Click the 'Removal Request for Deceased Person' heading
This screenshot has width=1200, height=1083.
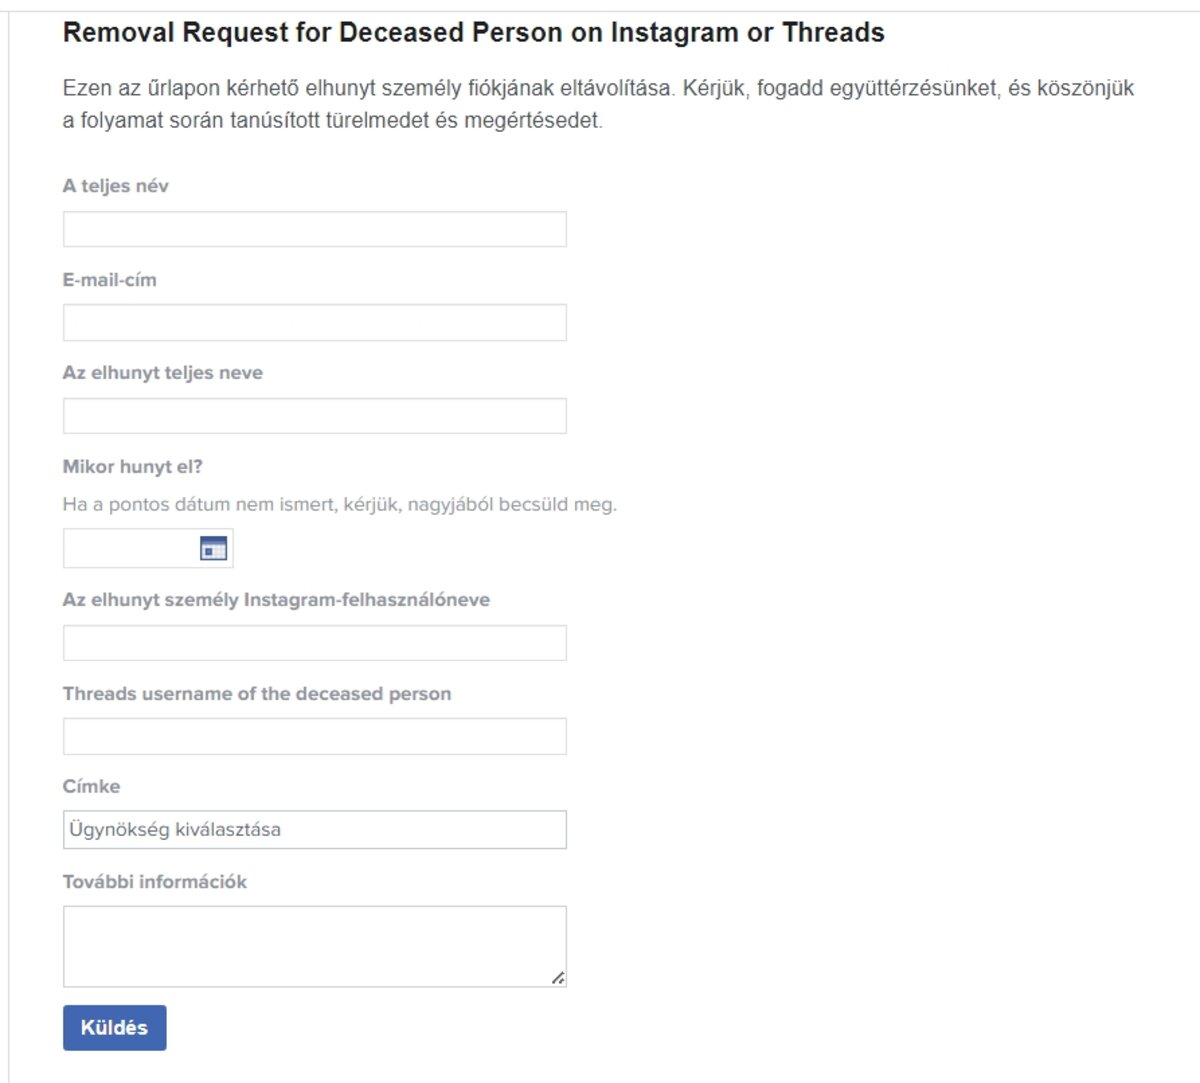(x=473, y=33)
